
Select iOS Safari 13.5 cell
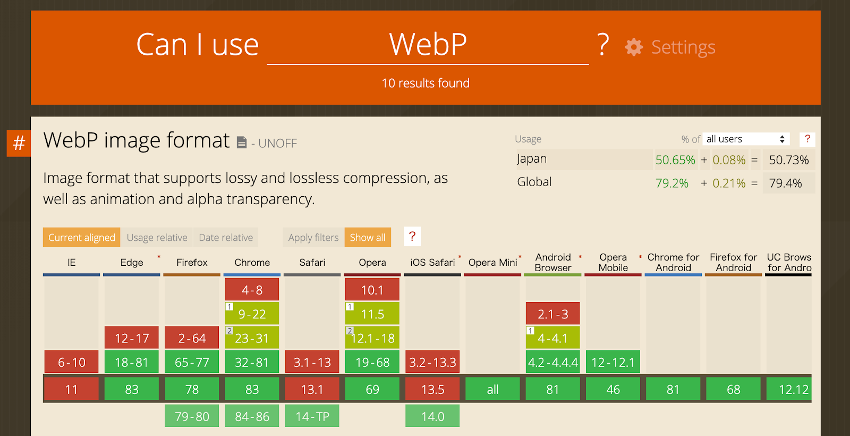pos(433,389)
